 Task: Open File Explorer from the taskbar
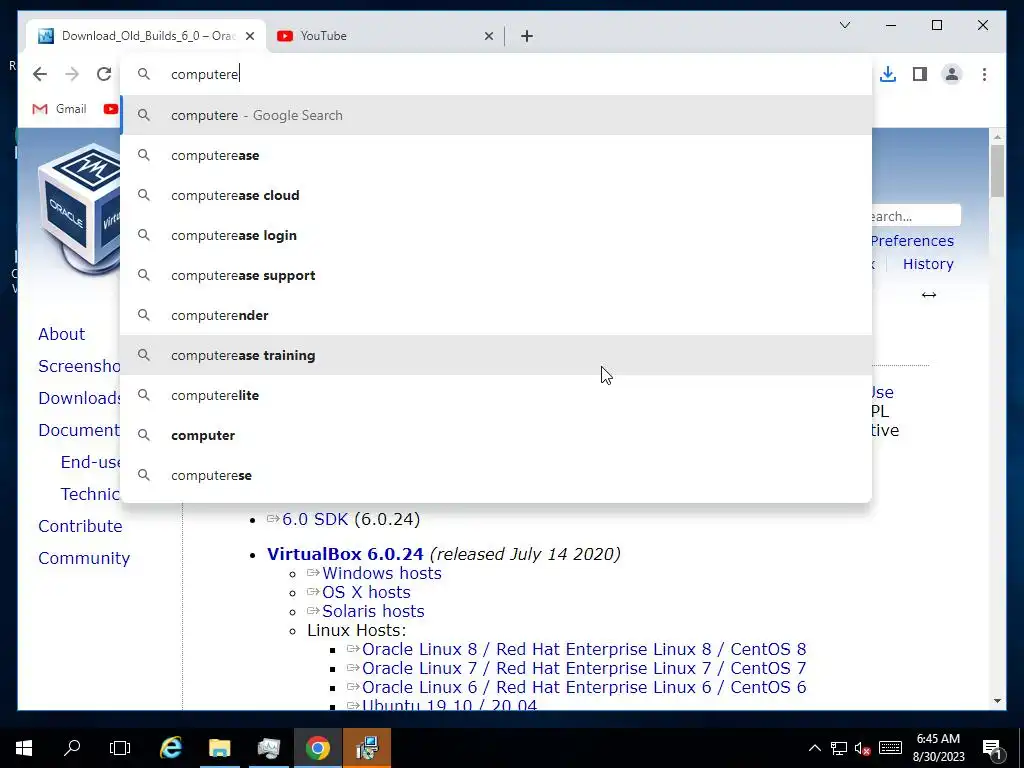click(220, 748)
